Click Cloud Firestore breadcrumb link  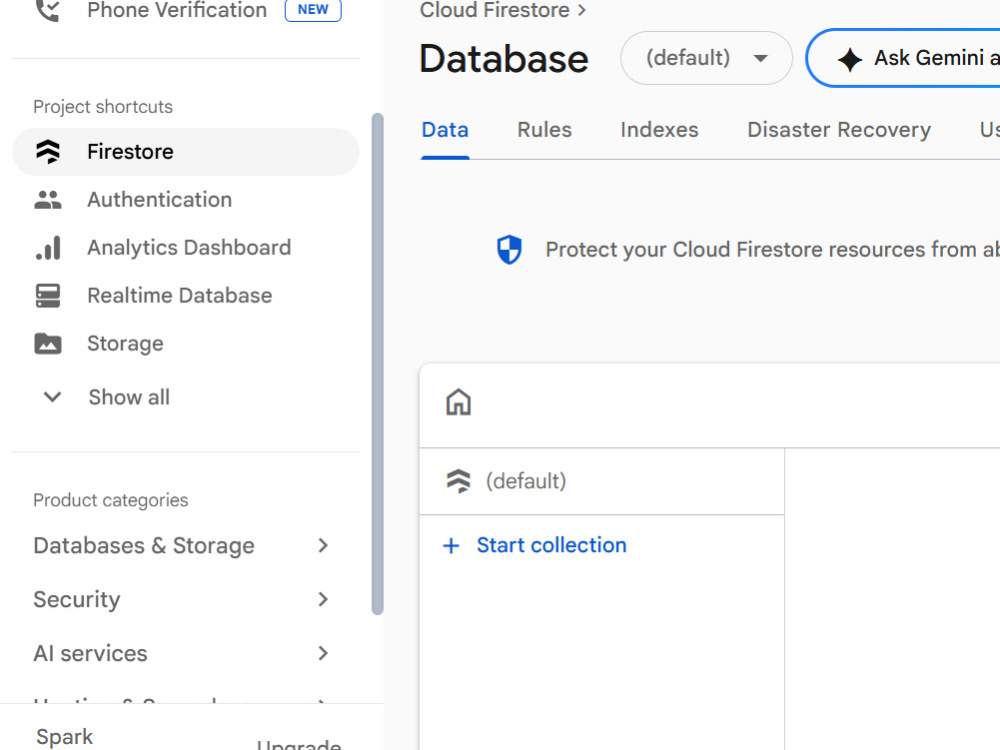[494, 10]
